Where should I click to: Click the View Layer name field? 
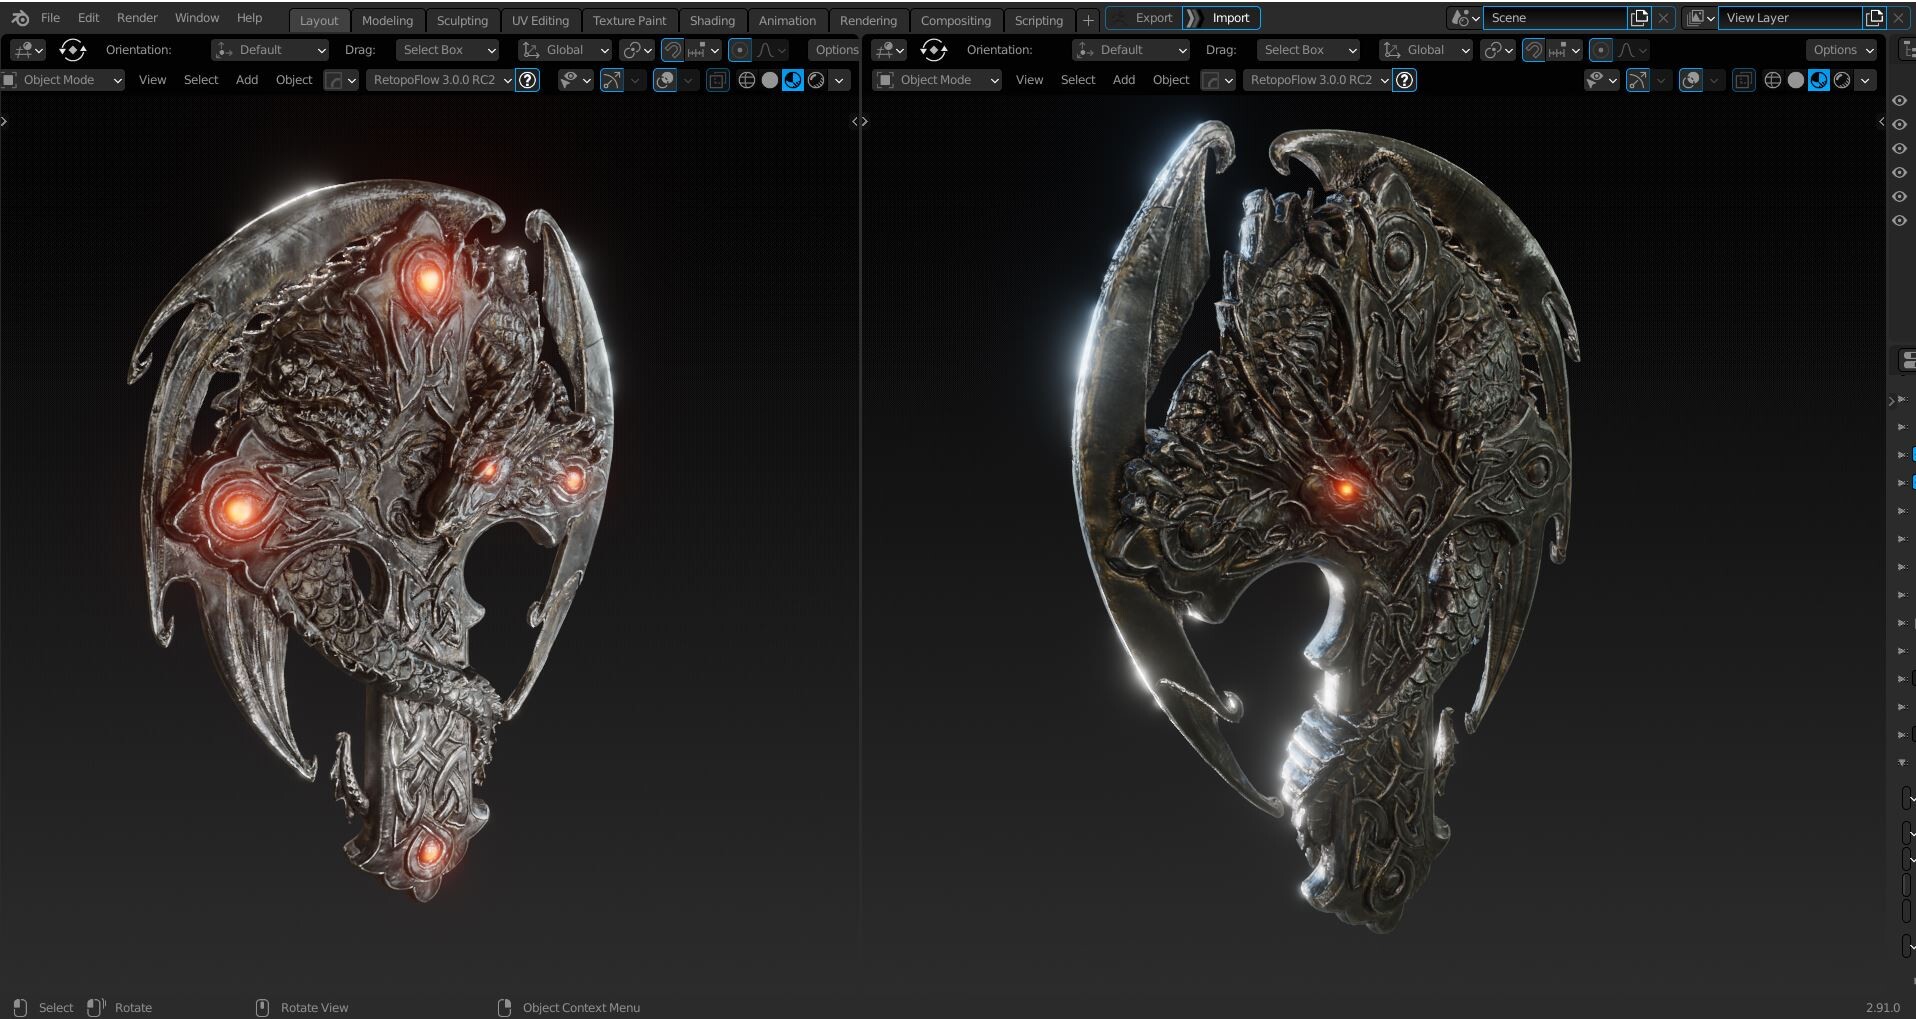[1790, 18]
